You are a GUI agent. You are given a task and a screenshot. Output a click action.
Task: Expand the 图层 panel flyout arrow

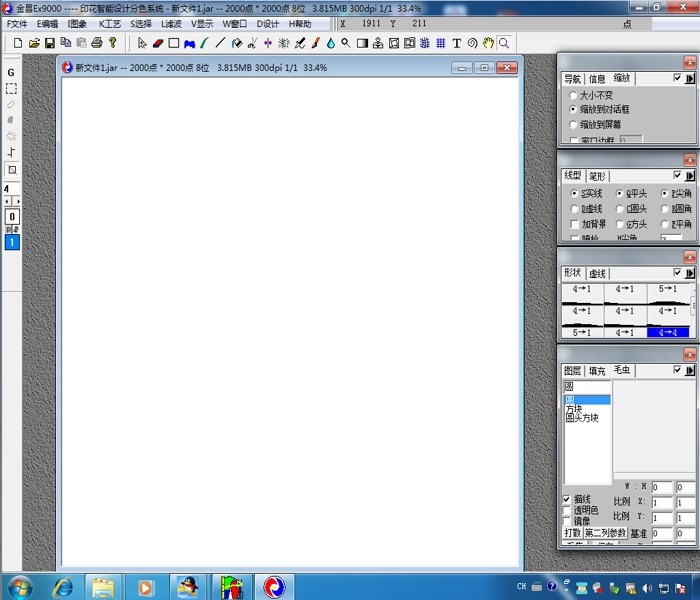[690, 371]
